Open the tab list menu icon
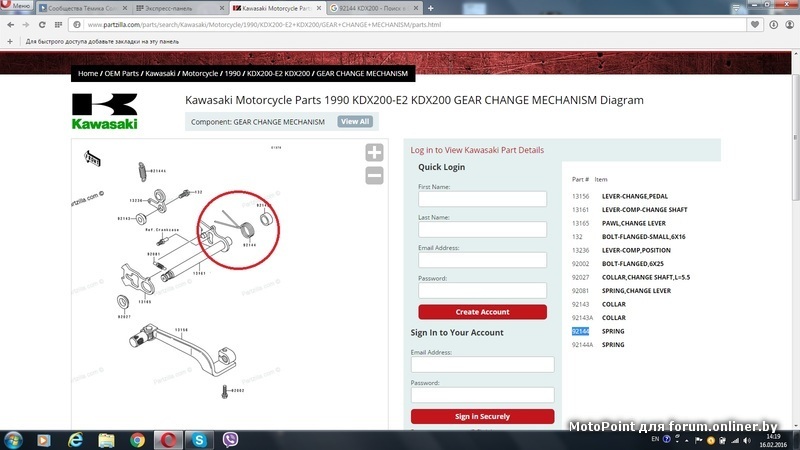 tap(736, 8)
